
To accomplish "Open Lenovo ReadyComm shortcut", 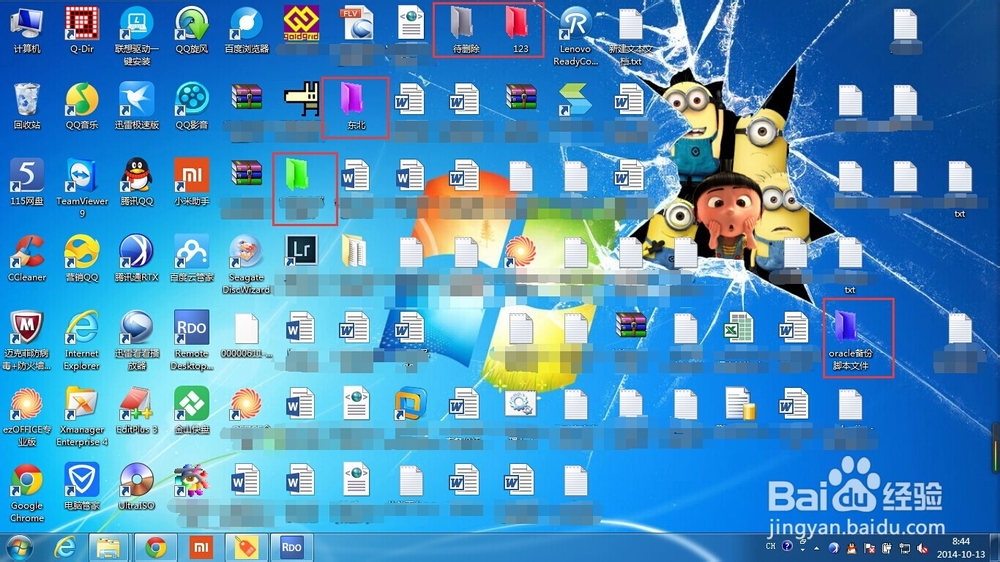I will 575,36.
